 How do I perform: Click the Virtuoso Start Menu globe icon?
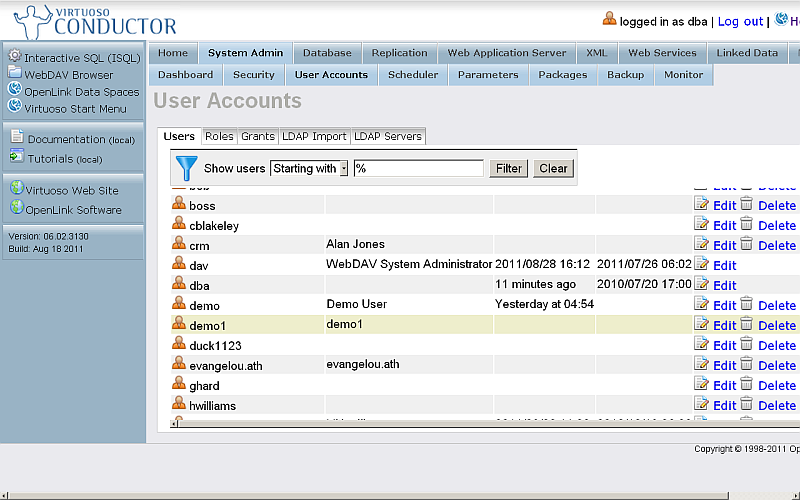point(15,106)
